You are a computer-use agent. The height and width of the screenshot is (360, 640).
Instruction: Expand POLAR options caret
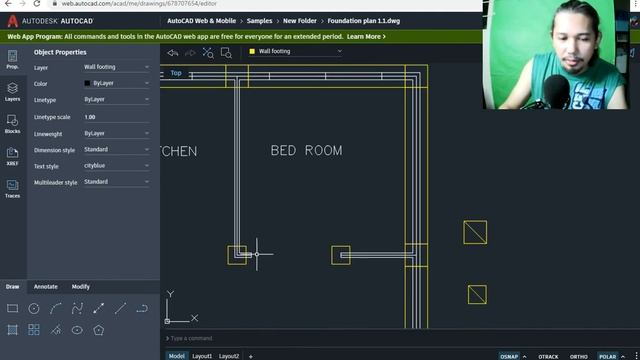click(x=623, y=356)
